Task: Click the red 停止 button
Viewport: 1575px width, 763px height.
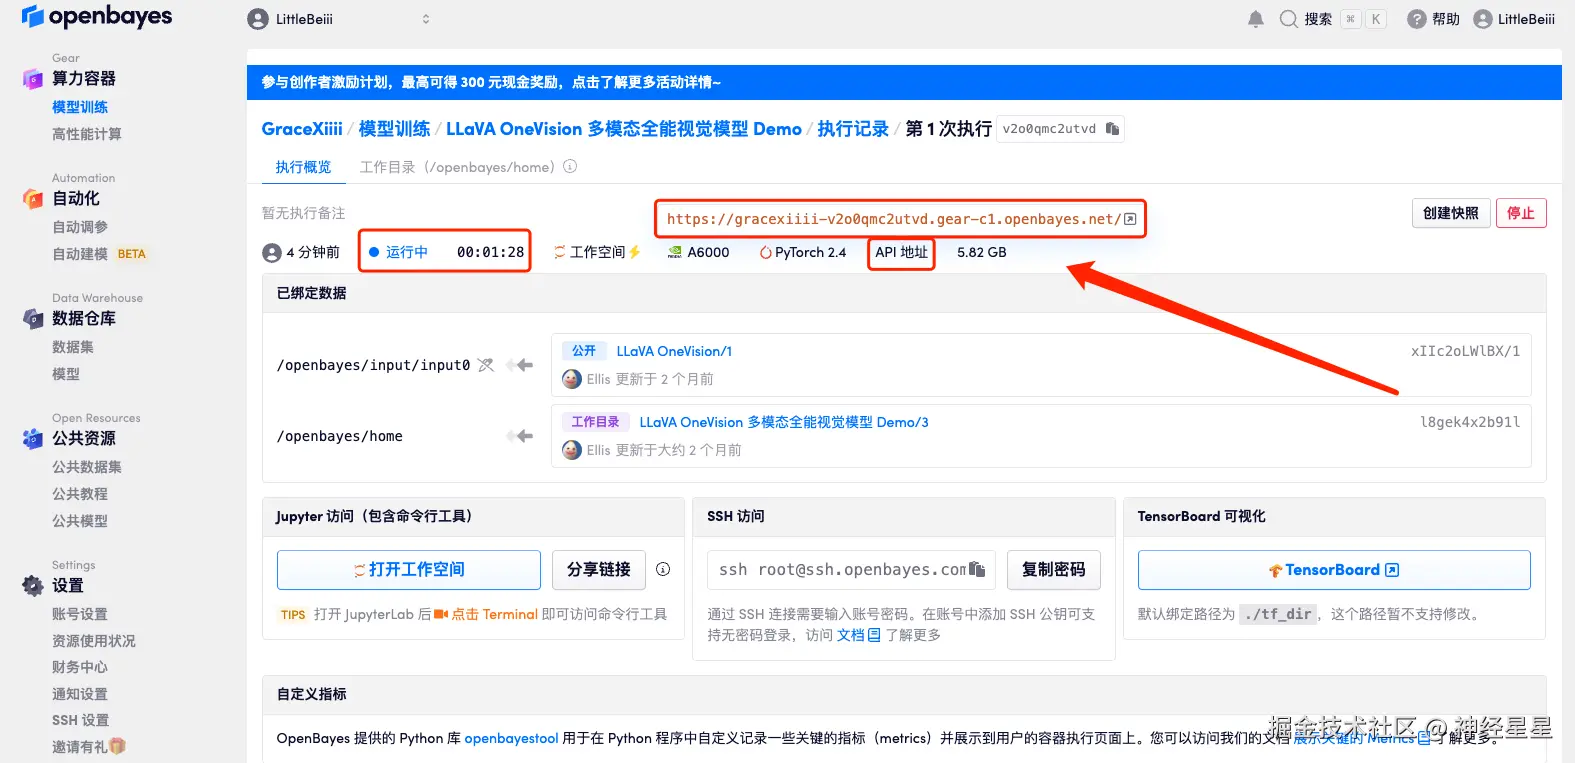Action: [x=1521, y=213]
